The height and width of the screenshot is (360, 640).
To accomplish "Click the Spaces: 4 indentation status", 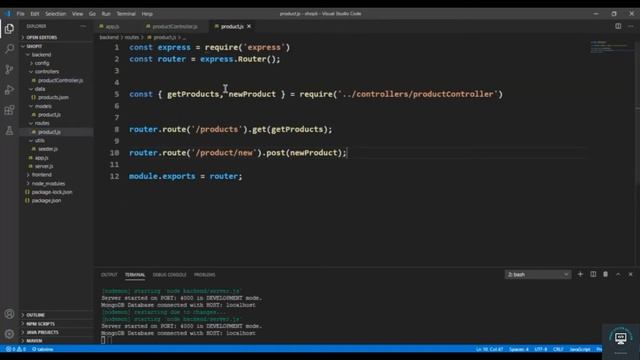I will tap(519, 349).
